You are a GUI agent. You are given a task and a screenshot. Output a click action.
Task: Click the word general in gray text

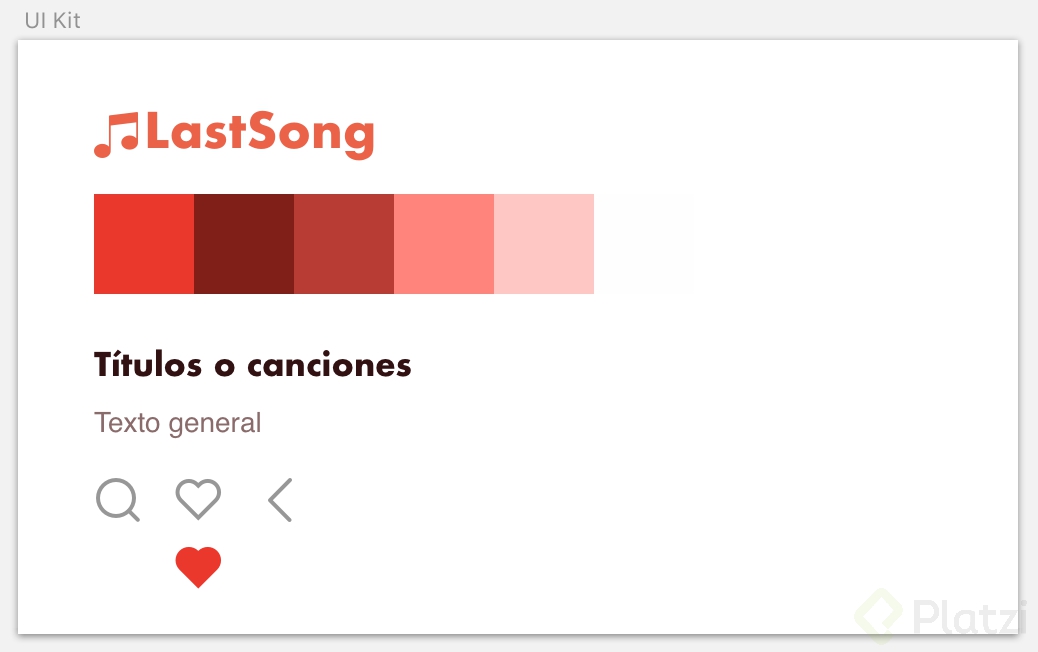point(214,424)
